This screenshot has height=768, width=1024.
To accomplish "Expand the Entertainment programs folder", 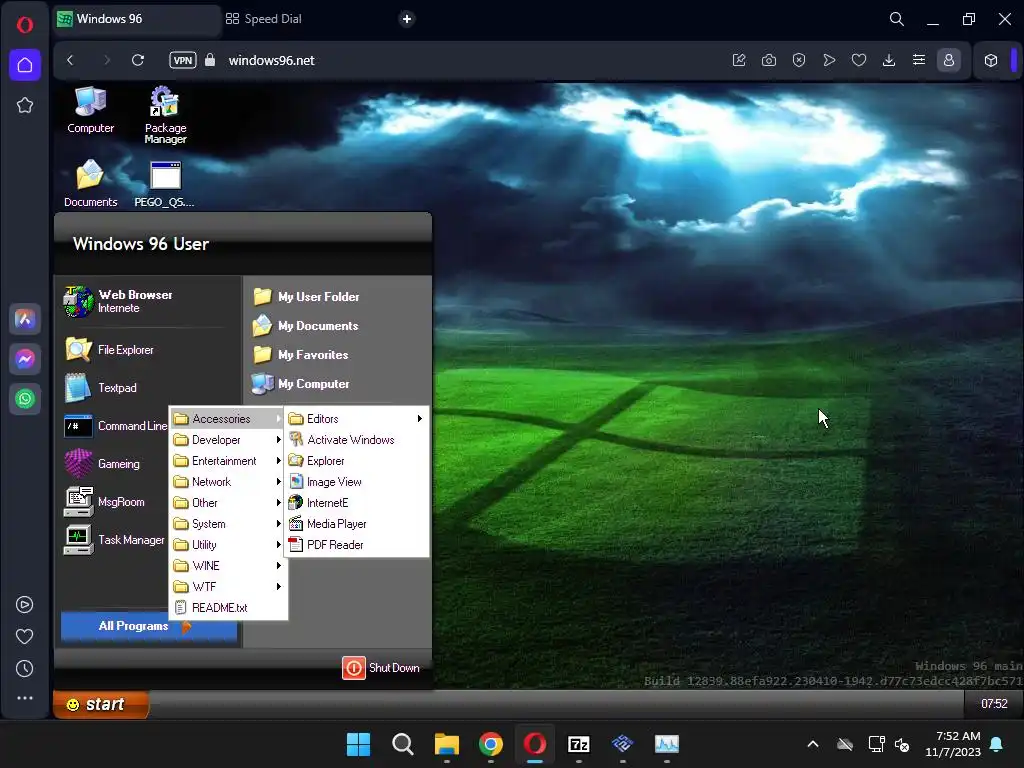I will tap(227, 460).
